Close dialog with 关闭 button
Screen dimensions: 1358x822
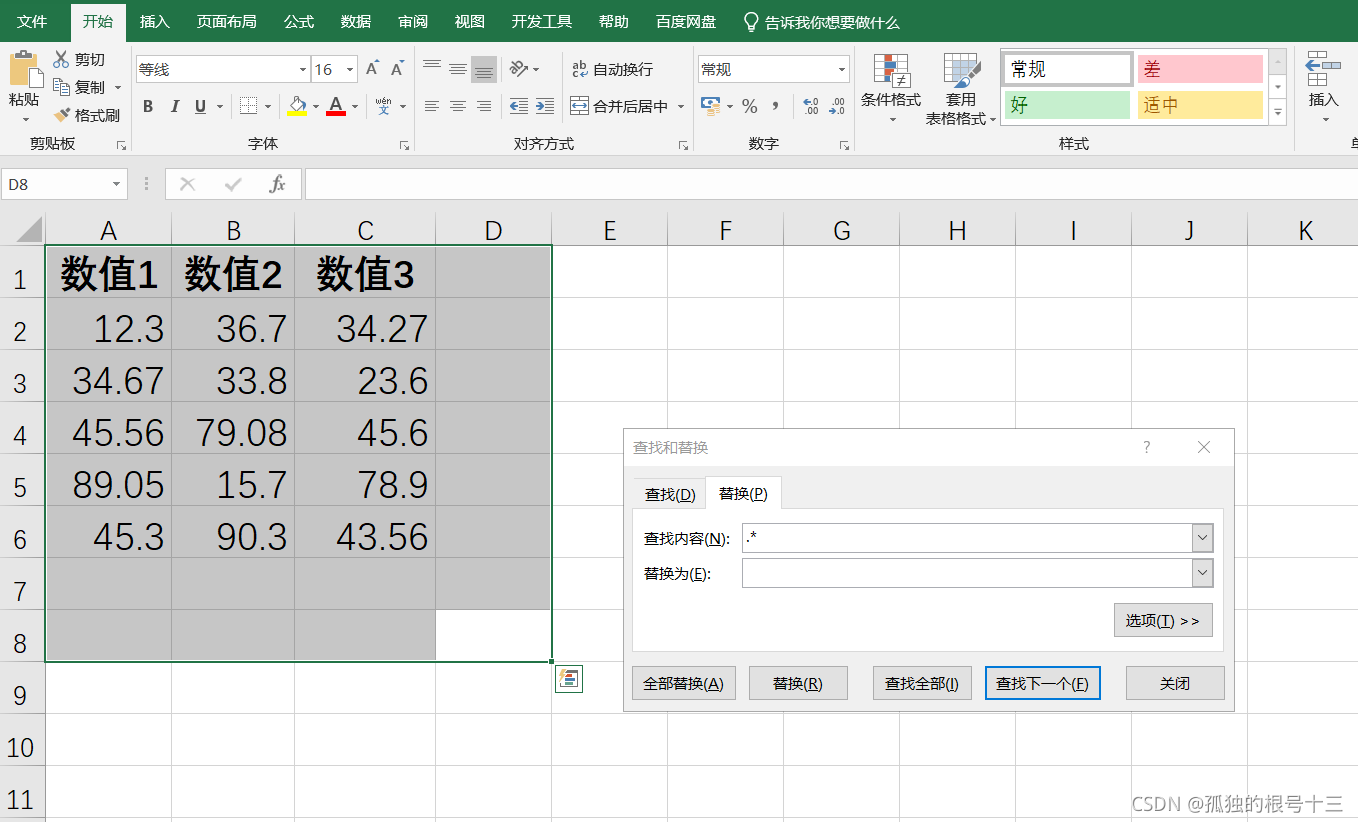(x=1175, y=684)
